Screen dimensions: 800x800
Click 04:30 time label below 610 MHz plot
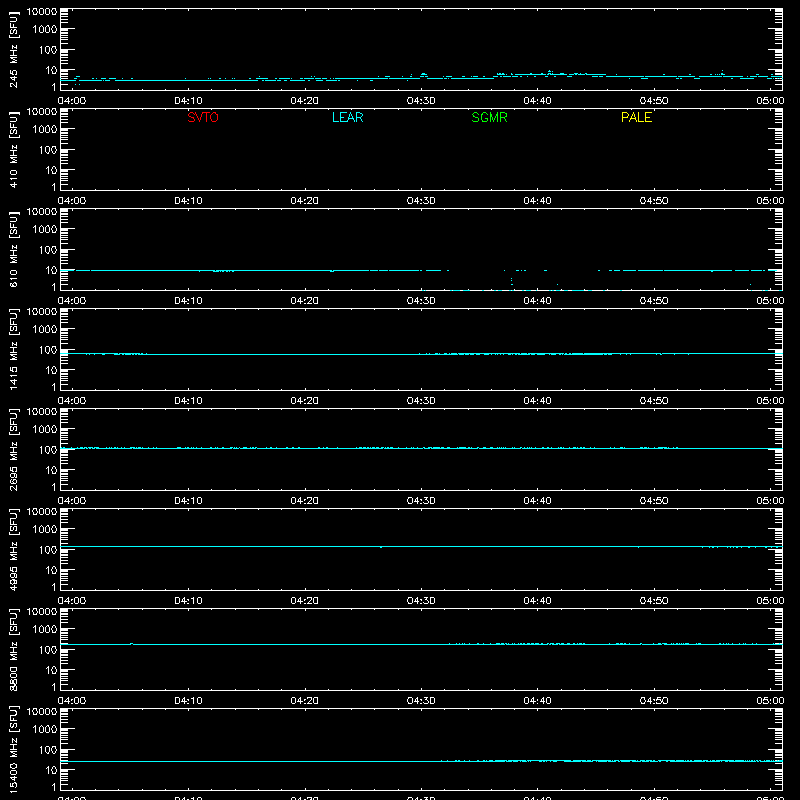point(421,301)
